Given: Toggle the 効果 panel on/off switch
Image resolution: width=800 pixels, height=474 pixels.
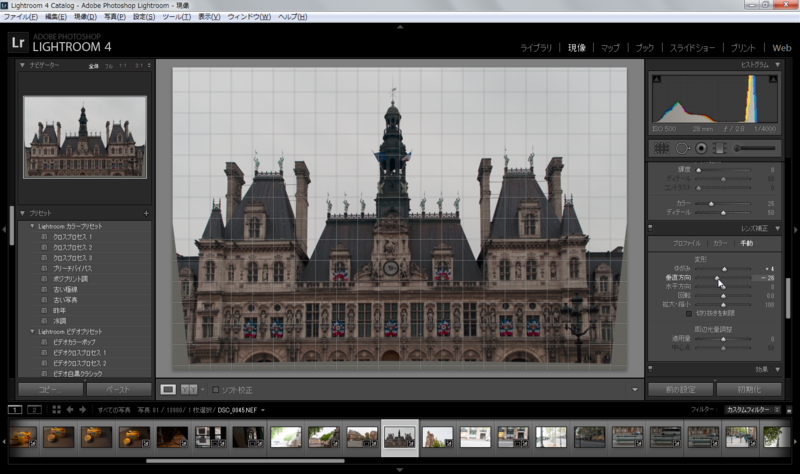Looking at the screenshot, I should pos(651,369).
